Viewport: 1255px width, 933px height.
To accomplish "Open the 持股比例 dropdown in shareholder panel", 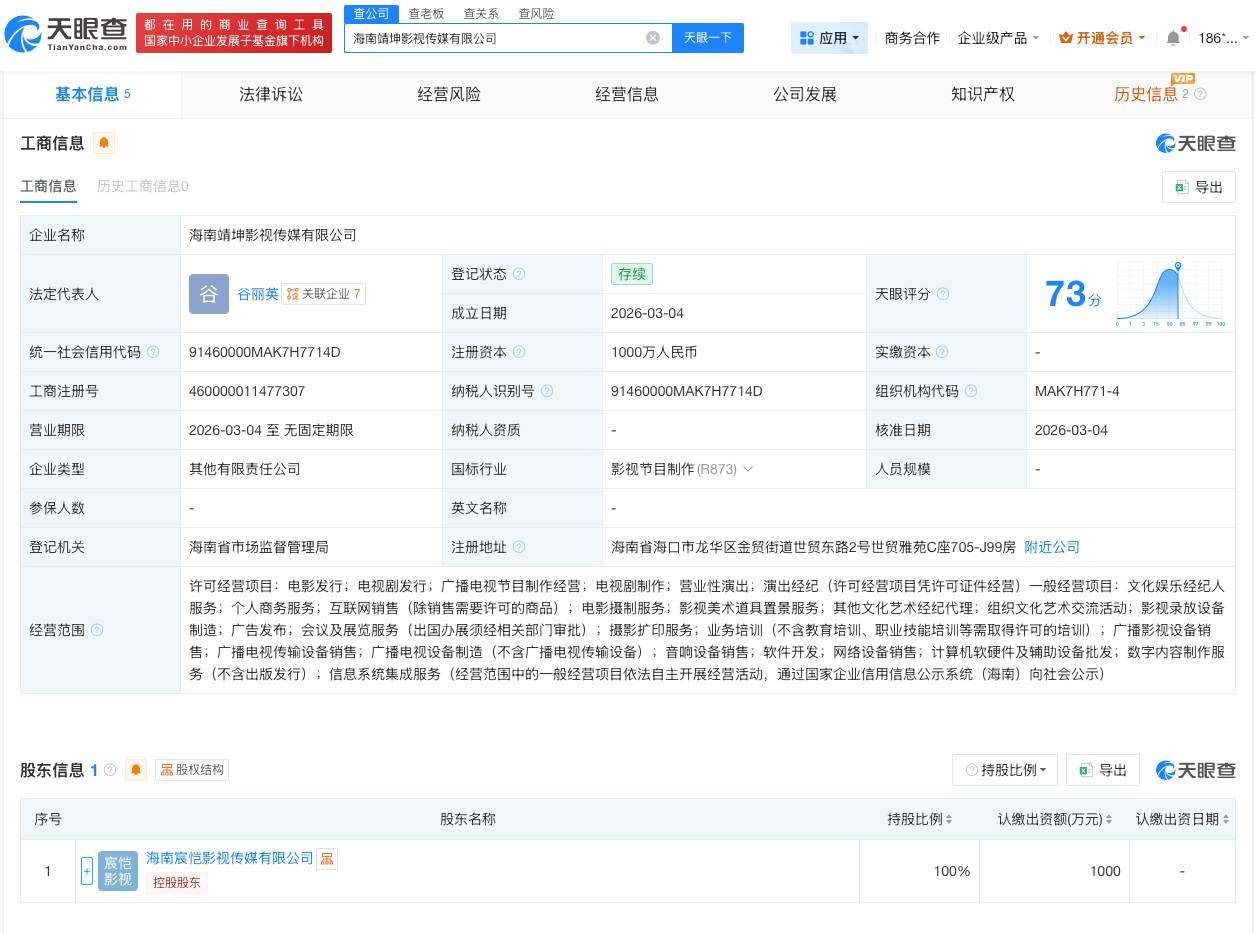I will 1005,770.
